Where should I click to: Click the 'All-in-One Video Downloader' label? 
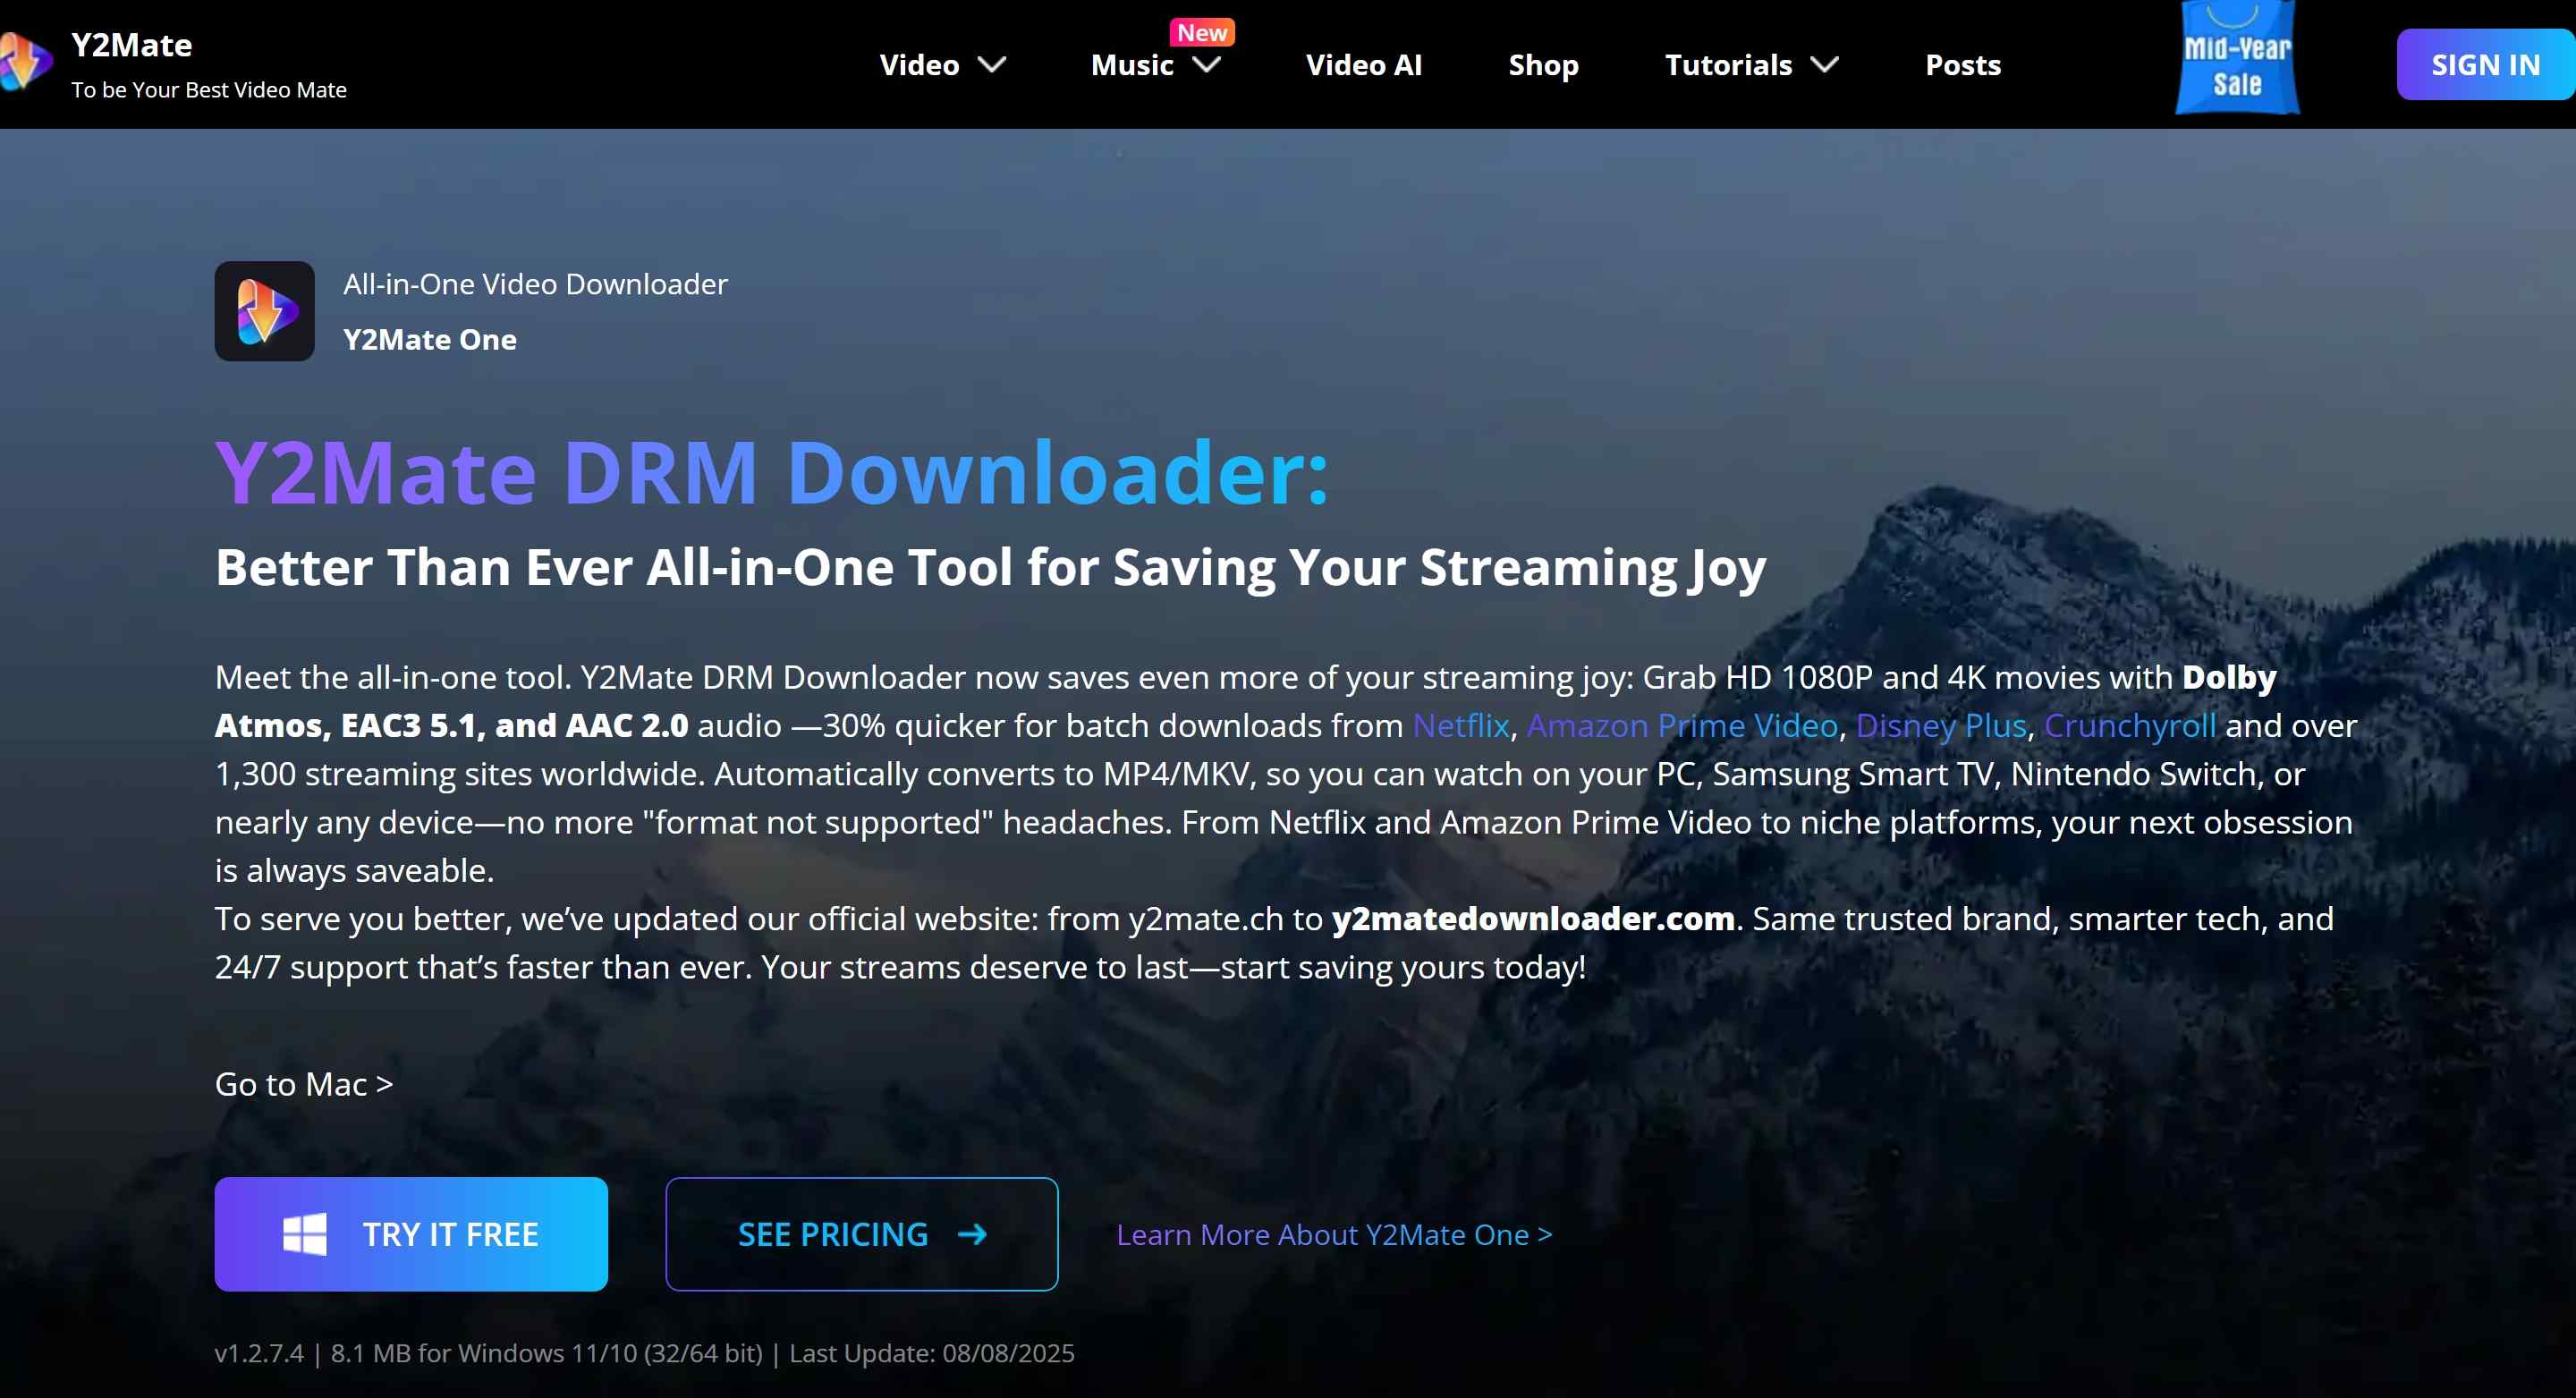(535, 284)
